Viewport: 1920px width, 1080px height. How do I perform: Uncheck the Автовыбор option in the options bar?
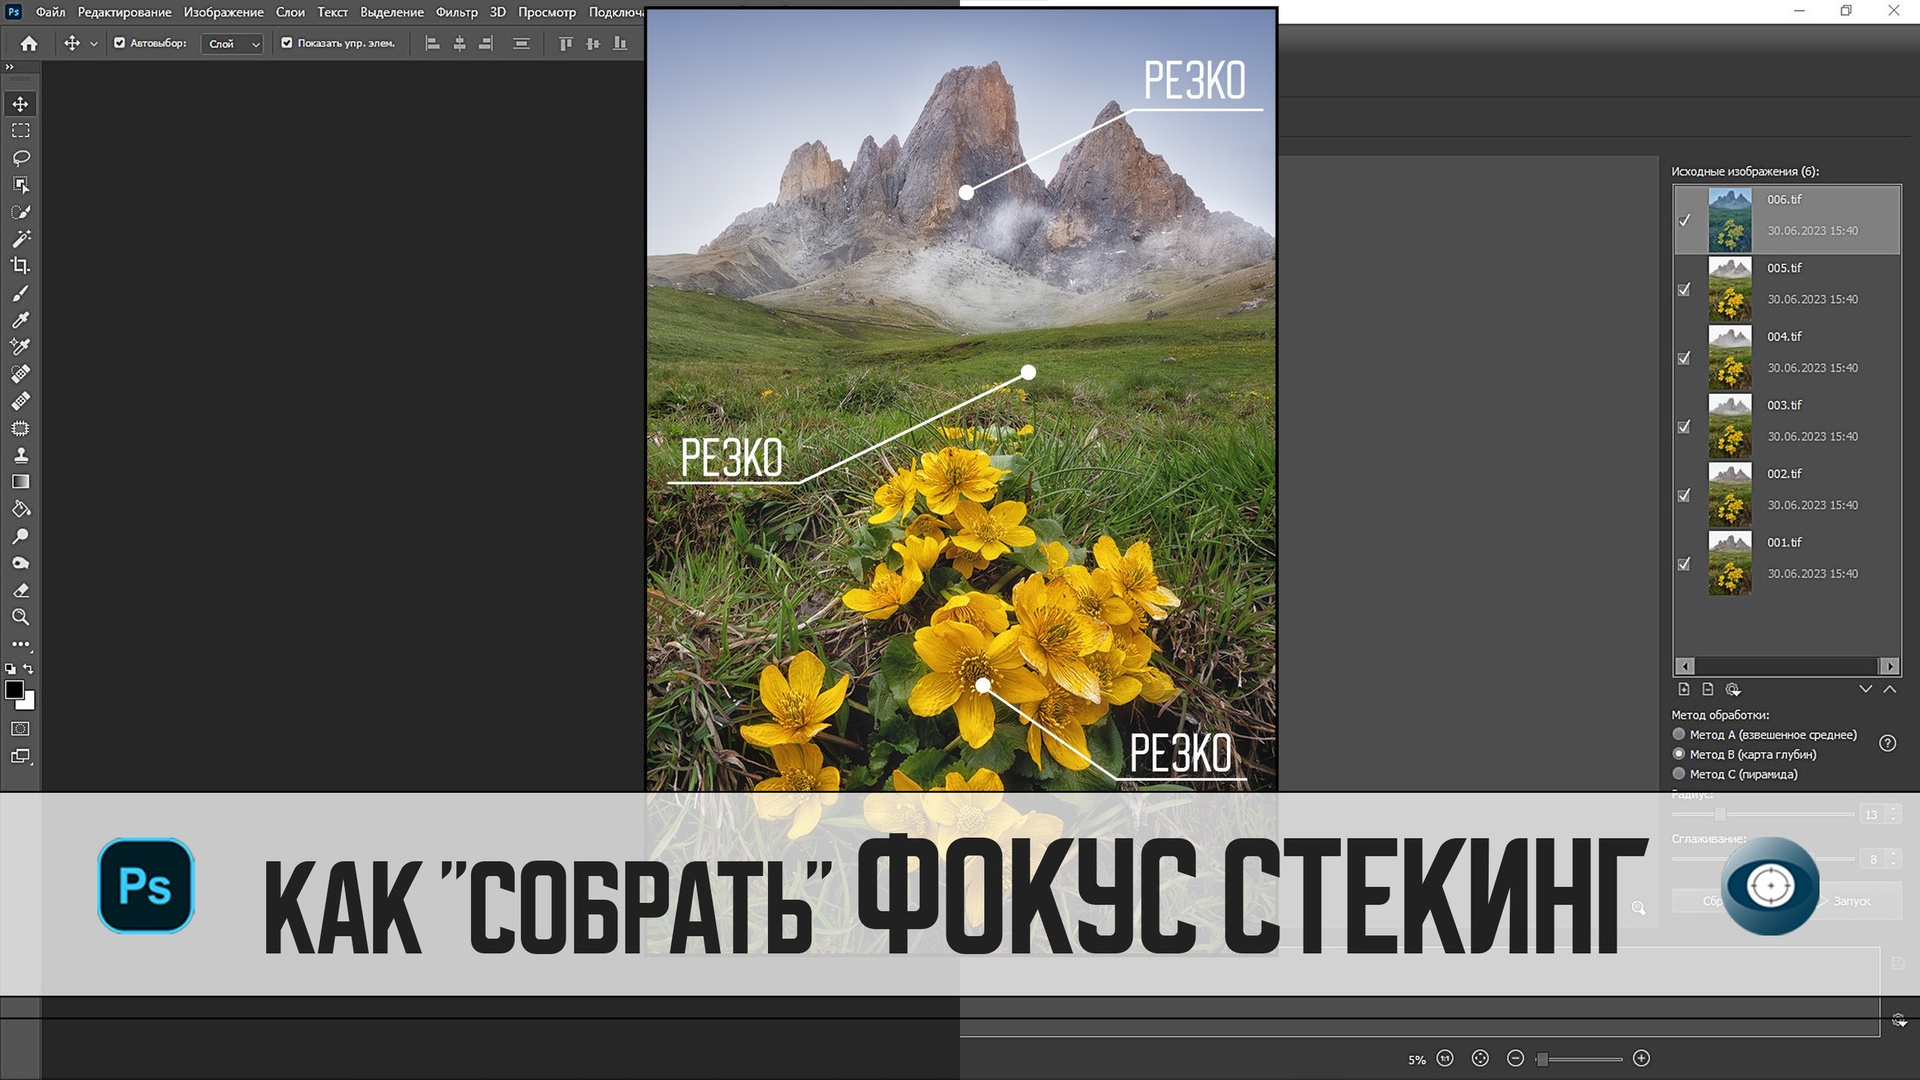click(x=119, y=43)
